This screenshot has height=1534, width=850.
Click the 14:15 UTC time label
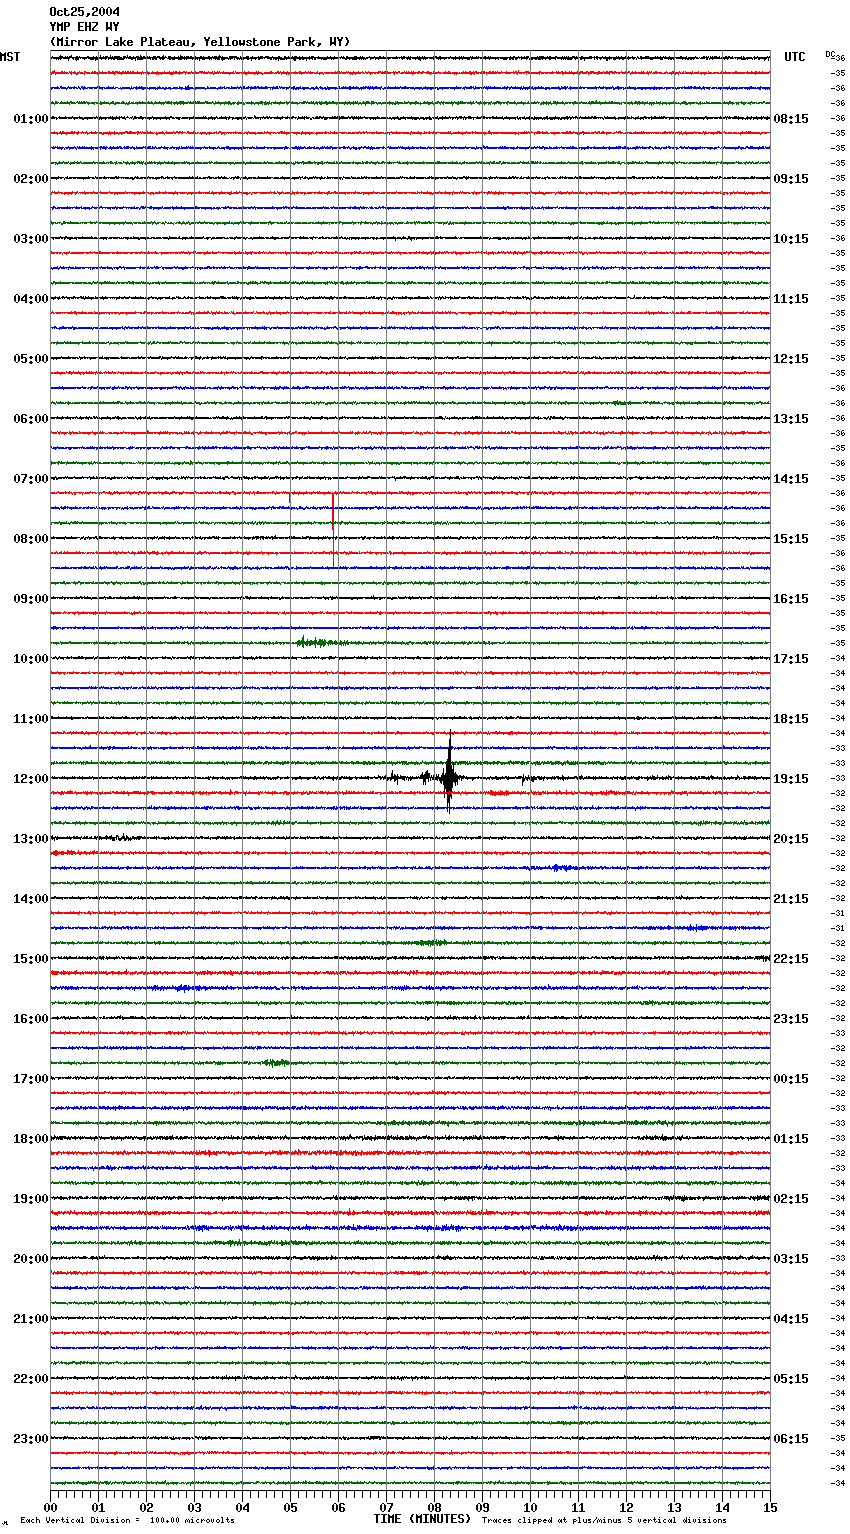[x=791, y=479]
